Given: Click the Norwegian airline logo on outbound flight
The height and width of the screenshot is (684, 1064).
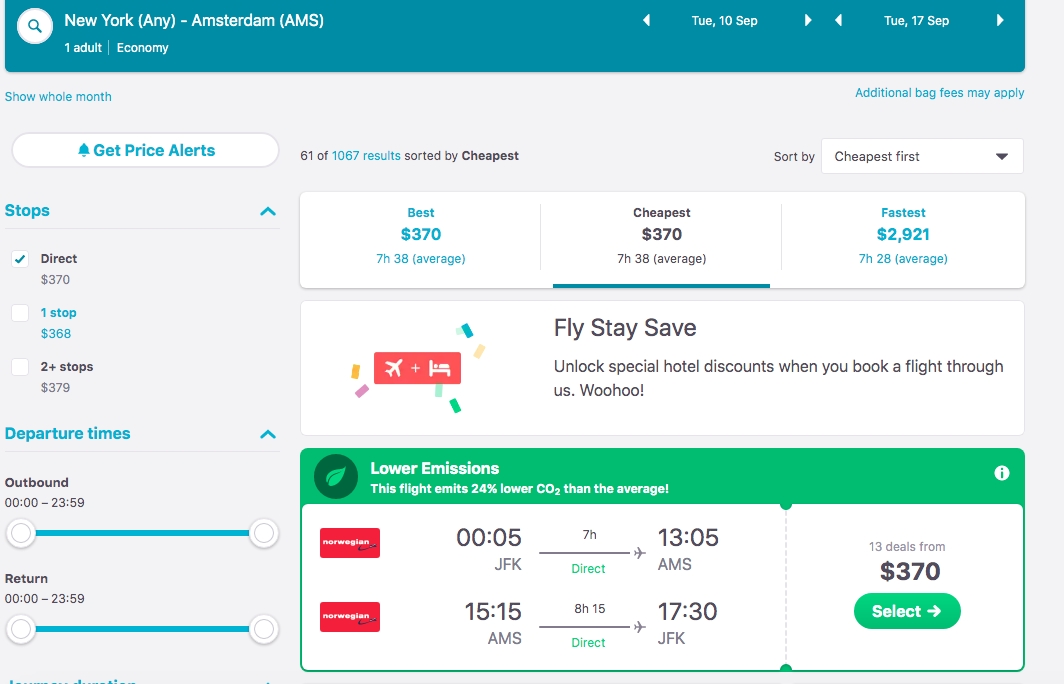Looking at the screenshot, I should pos(350,543).
